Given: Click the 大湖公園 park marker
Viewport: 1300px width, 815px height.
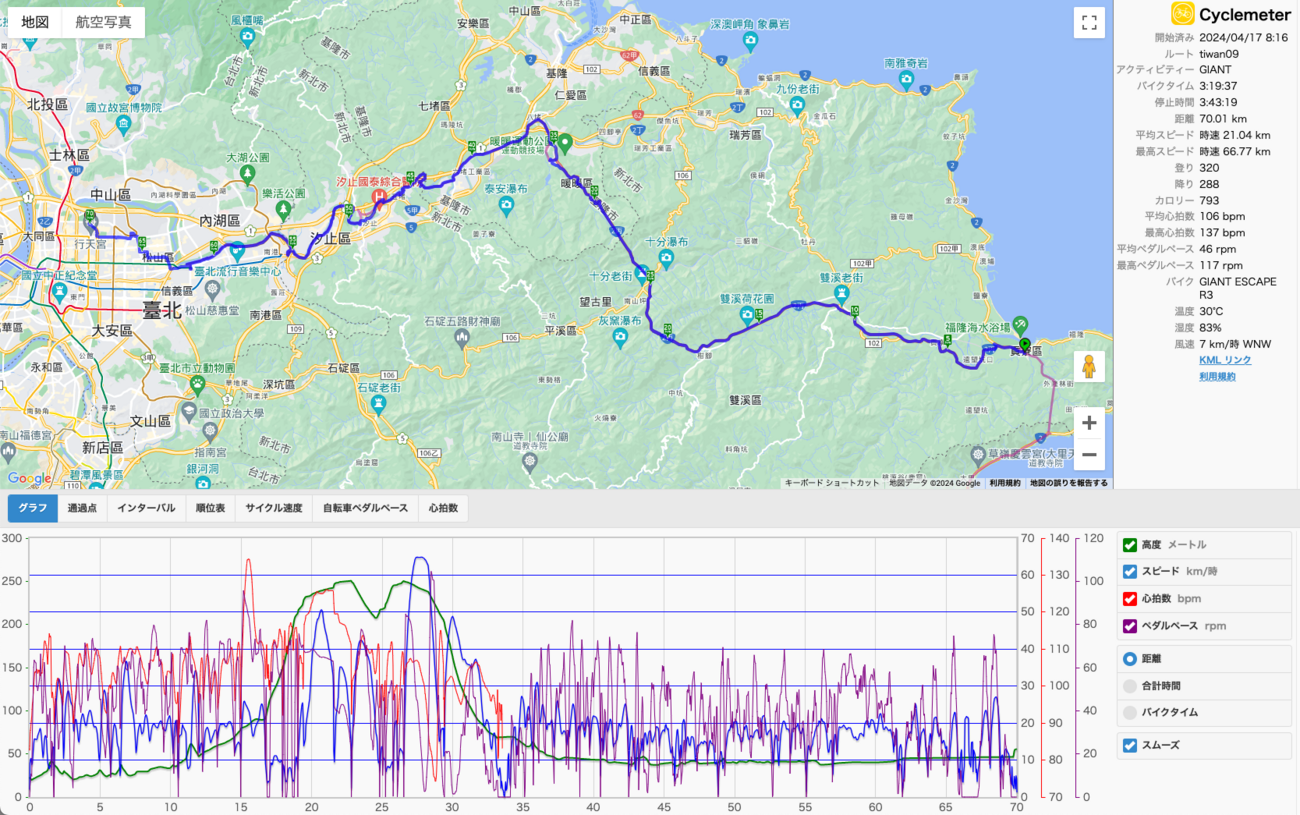Looking at the screenshot, I should (248, 176).
